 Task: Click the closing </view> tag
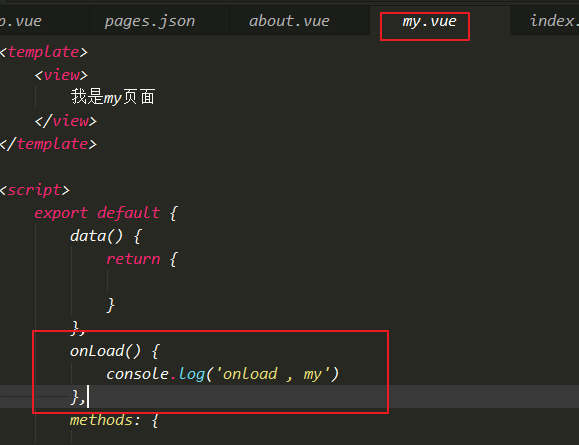click(x=66, y=121)
